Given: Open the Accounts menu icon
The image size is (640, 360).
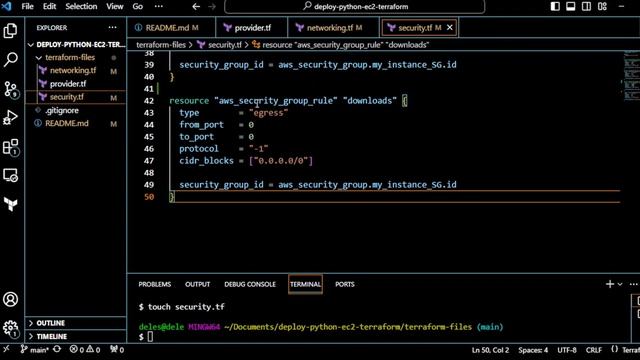Looking at the screenshot, I should [x=11, y=299].
